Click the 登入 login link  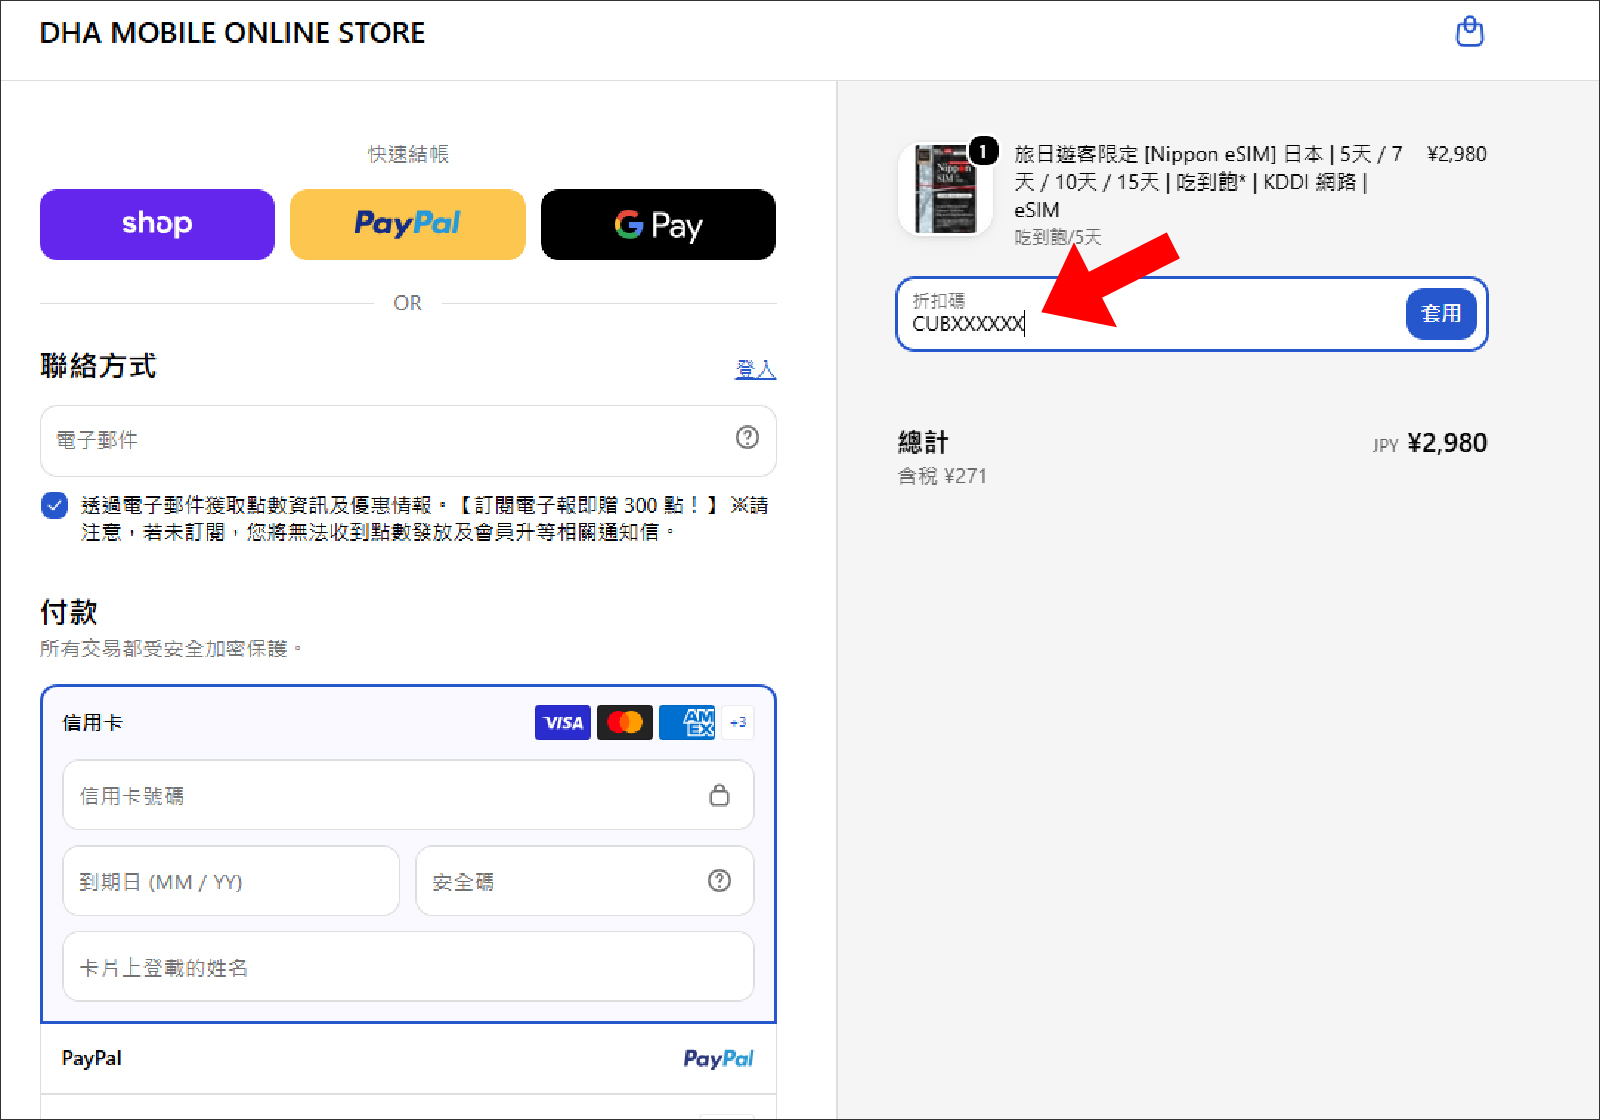point(756,369)
